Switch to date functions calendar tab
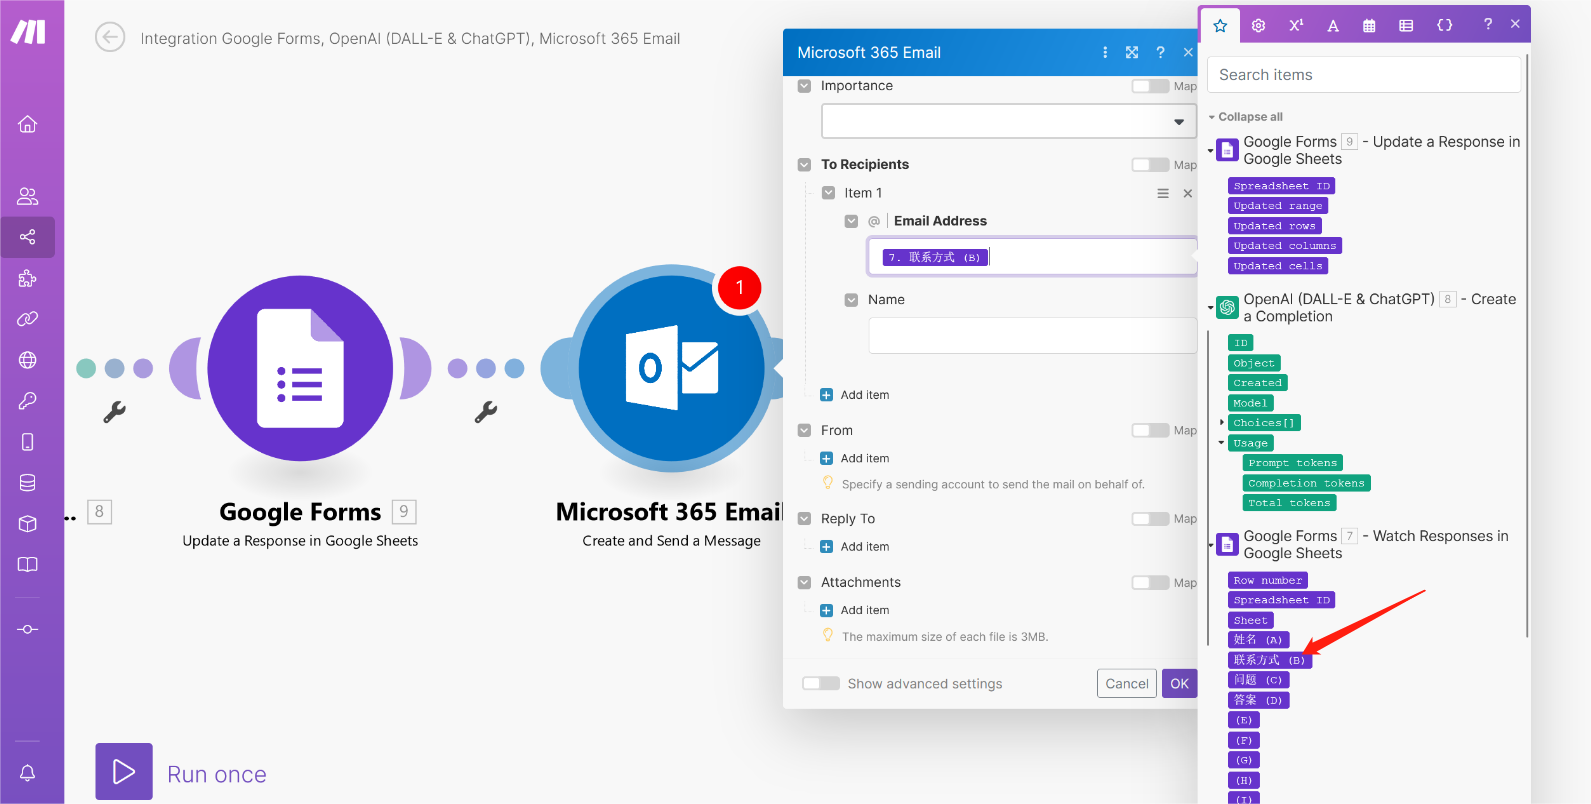 tap(1369, 25)
